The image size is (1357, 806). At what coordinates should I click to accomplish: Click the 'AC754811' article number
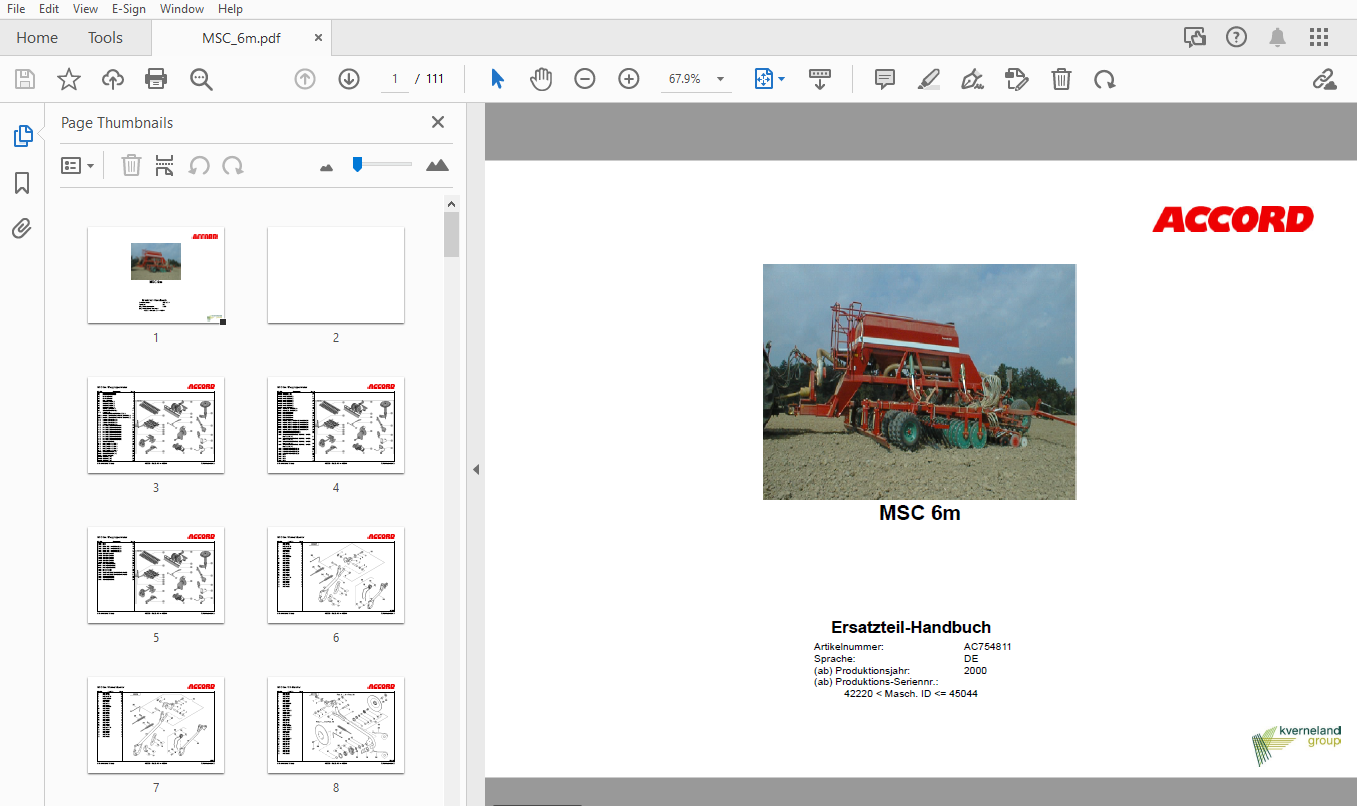point(988,647)
